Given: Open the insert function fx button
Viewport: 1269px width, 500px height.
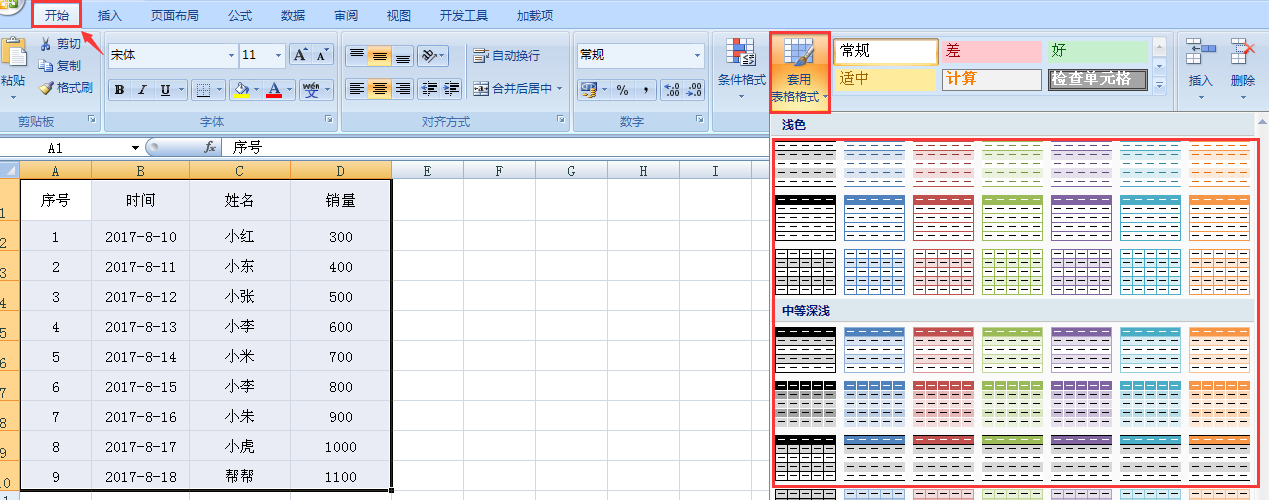Looking at the screenshot, I should click(210, 147).
